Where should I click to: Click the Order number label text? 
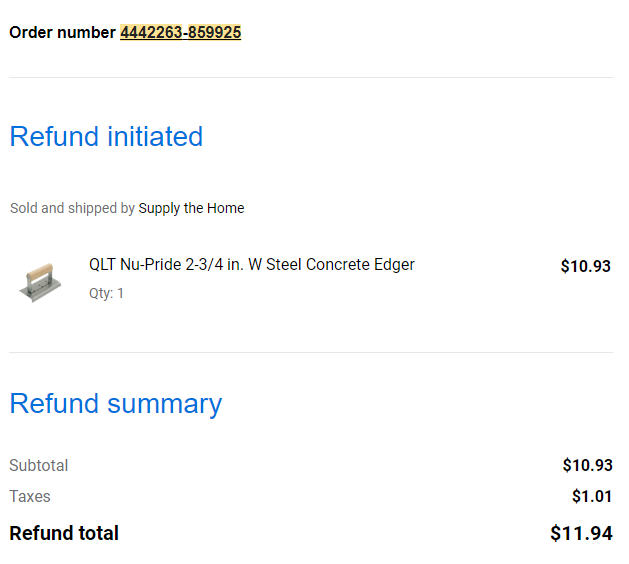63,32
